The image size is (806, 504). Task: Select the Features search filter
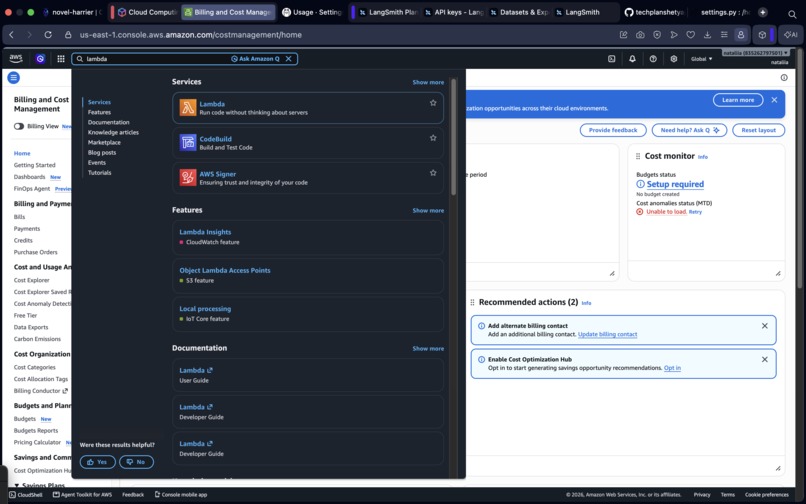99,112
